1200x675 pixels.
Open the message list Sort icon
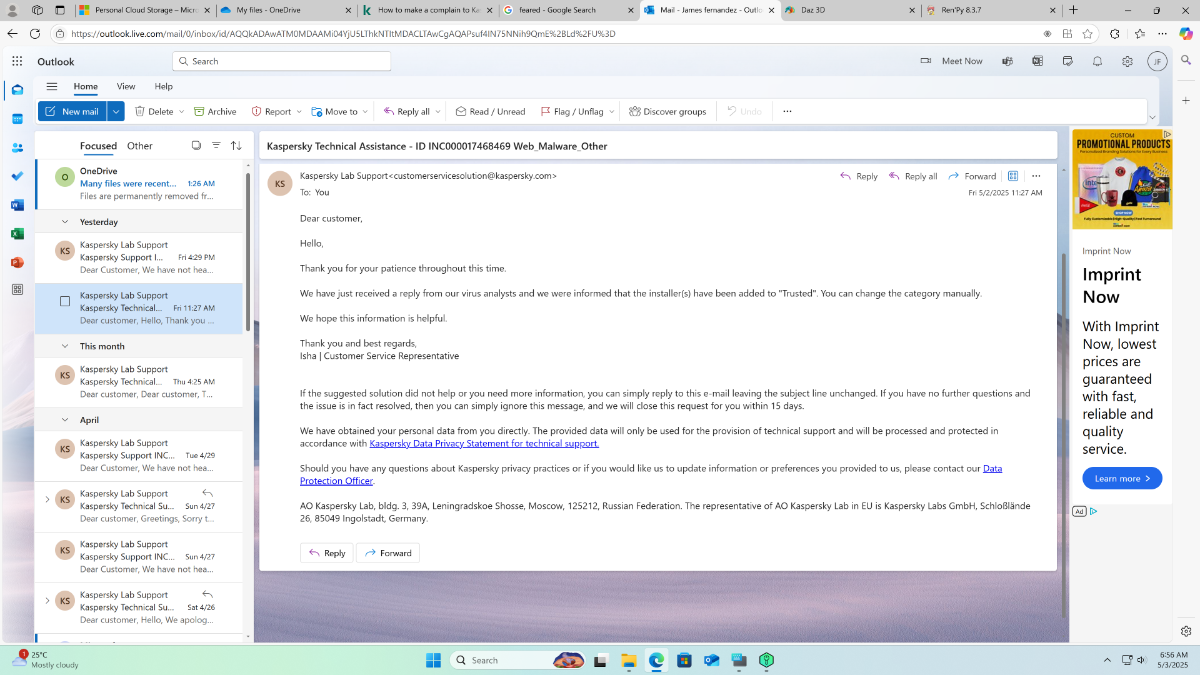pos(236,145)
